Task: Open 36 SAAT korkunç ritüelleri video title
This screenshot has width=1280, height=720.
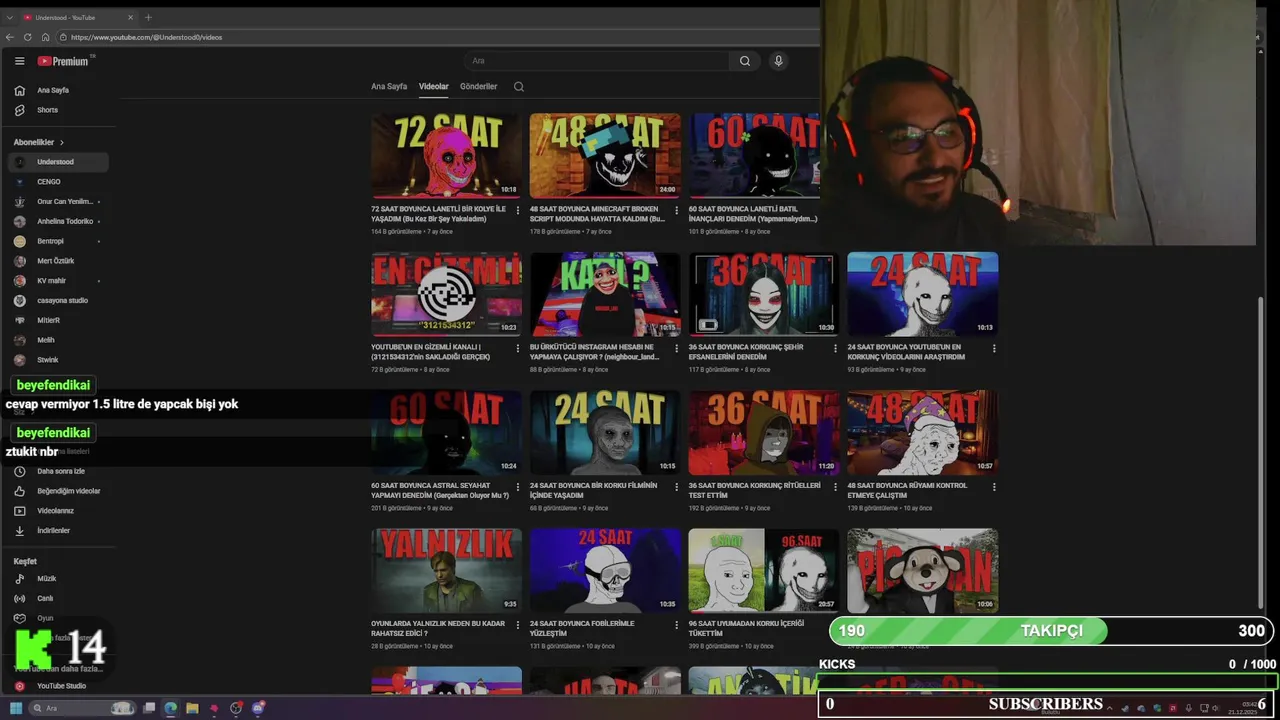Action: pos(754,490)
